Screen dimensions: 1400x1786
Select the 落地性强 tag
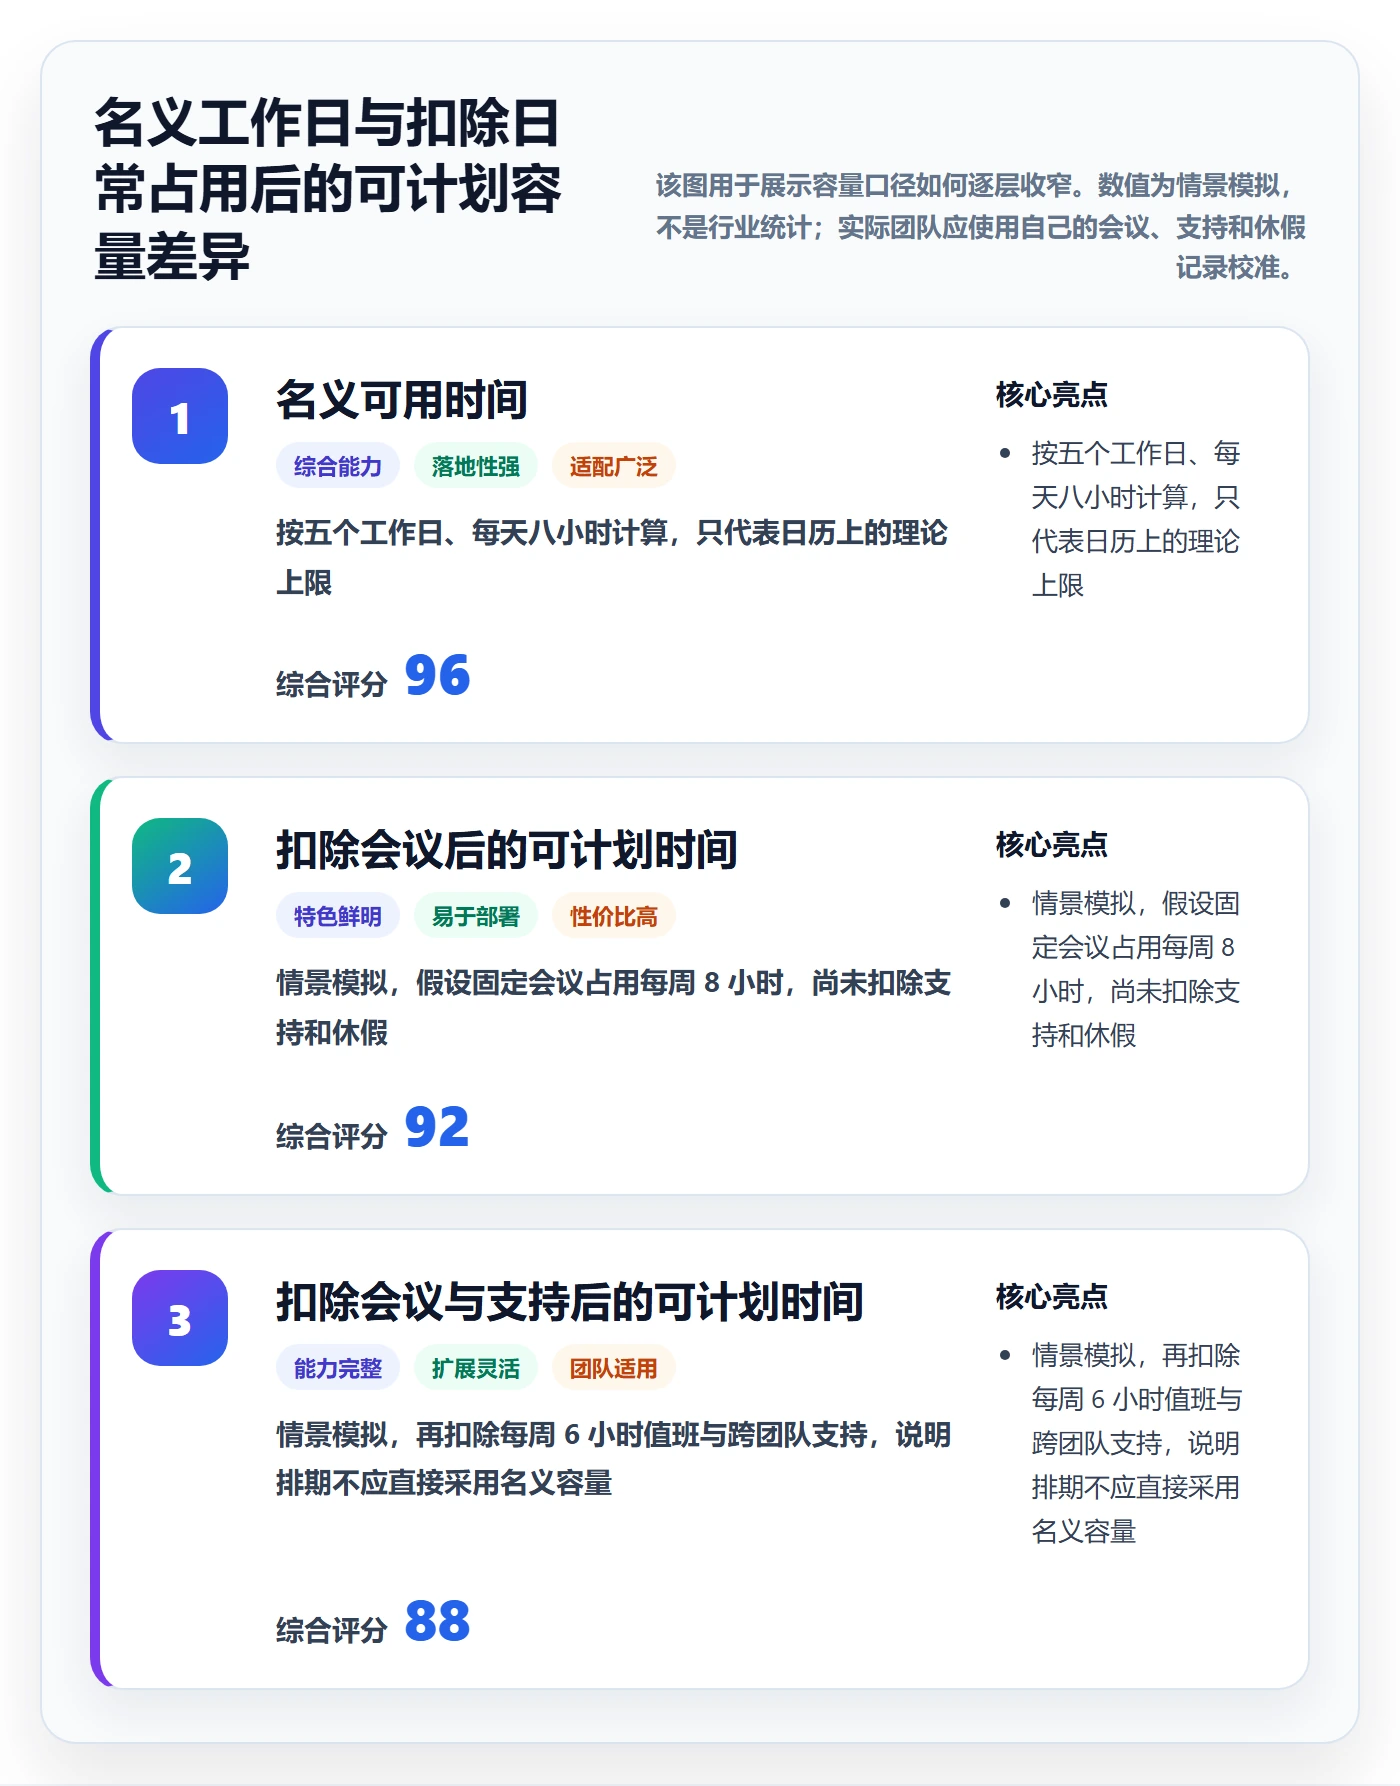click(x=476, y=466)
